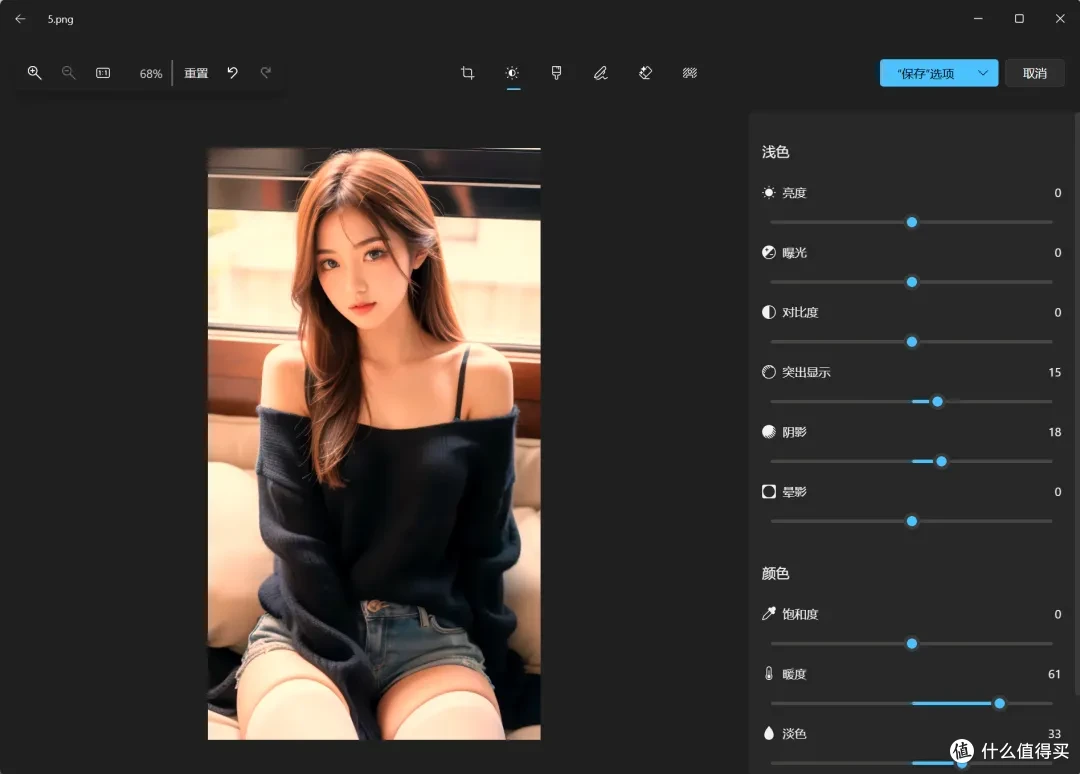Select the Erase tool
The width and height of the screenshot is (1080, 774).
point(645,73)
